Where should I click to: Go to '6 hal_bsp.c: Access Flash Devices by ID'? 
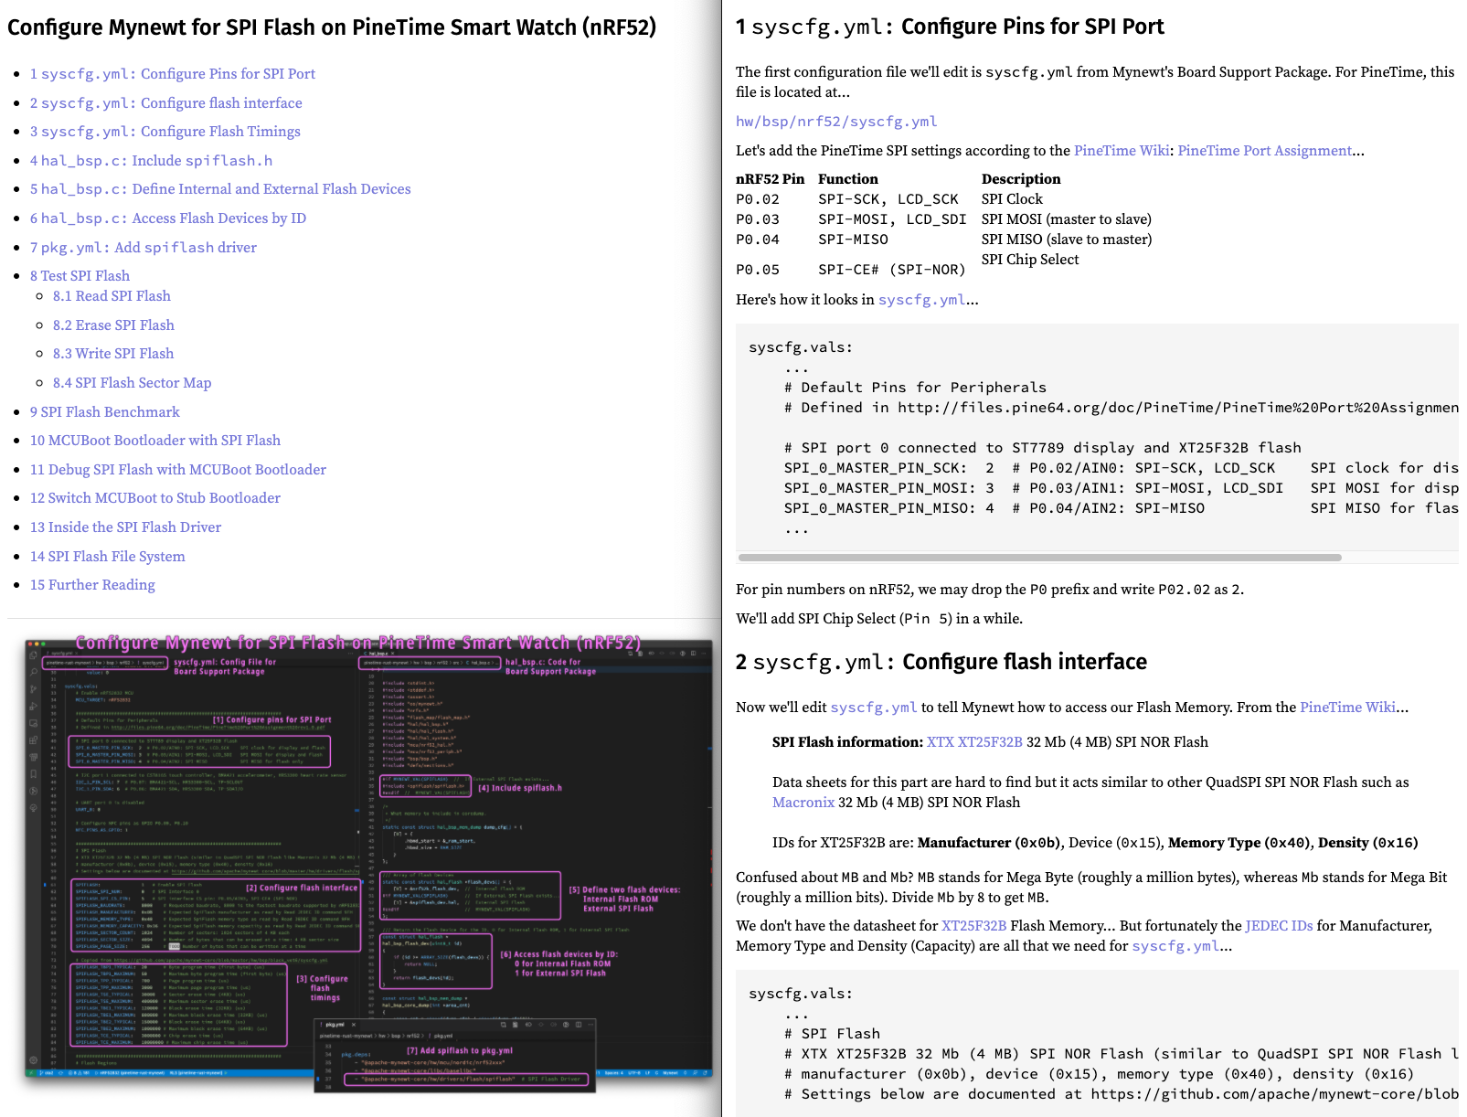(x=168, y=219)
